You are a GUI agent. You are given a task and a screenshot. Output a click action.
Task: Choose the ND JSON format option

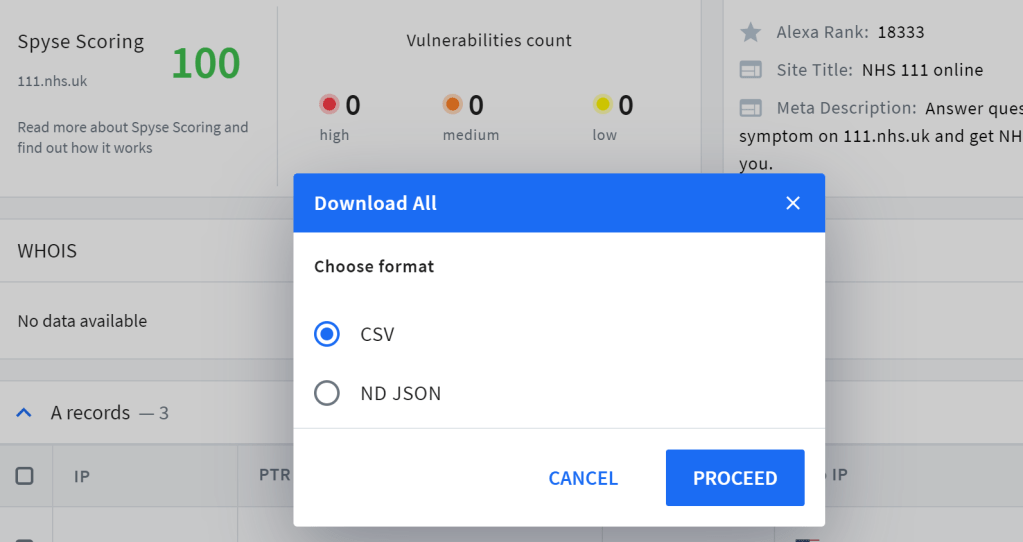pos(327,393)
